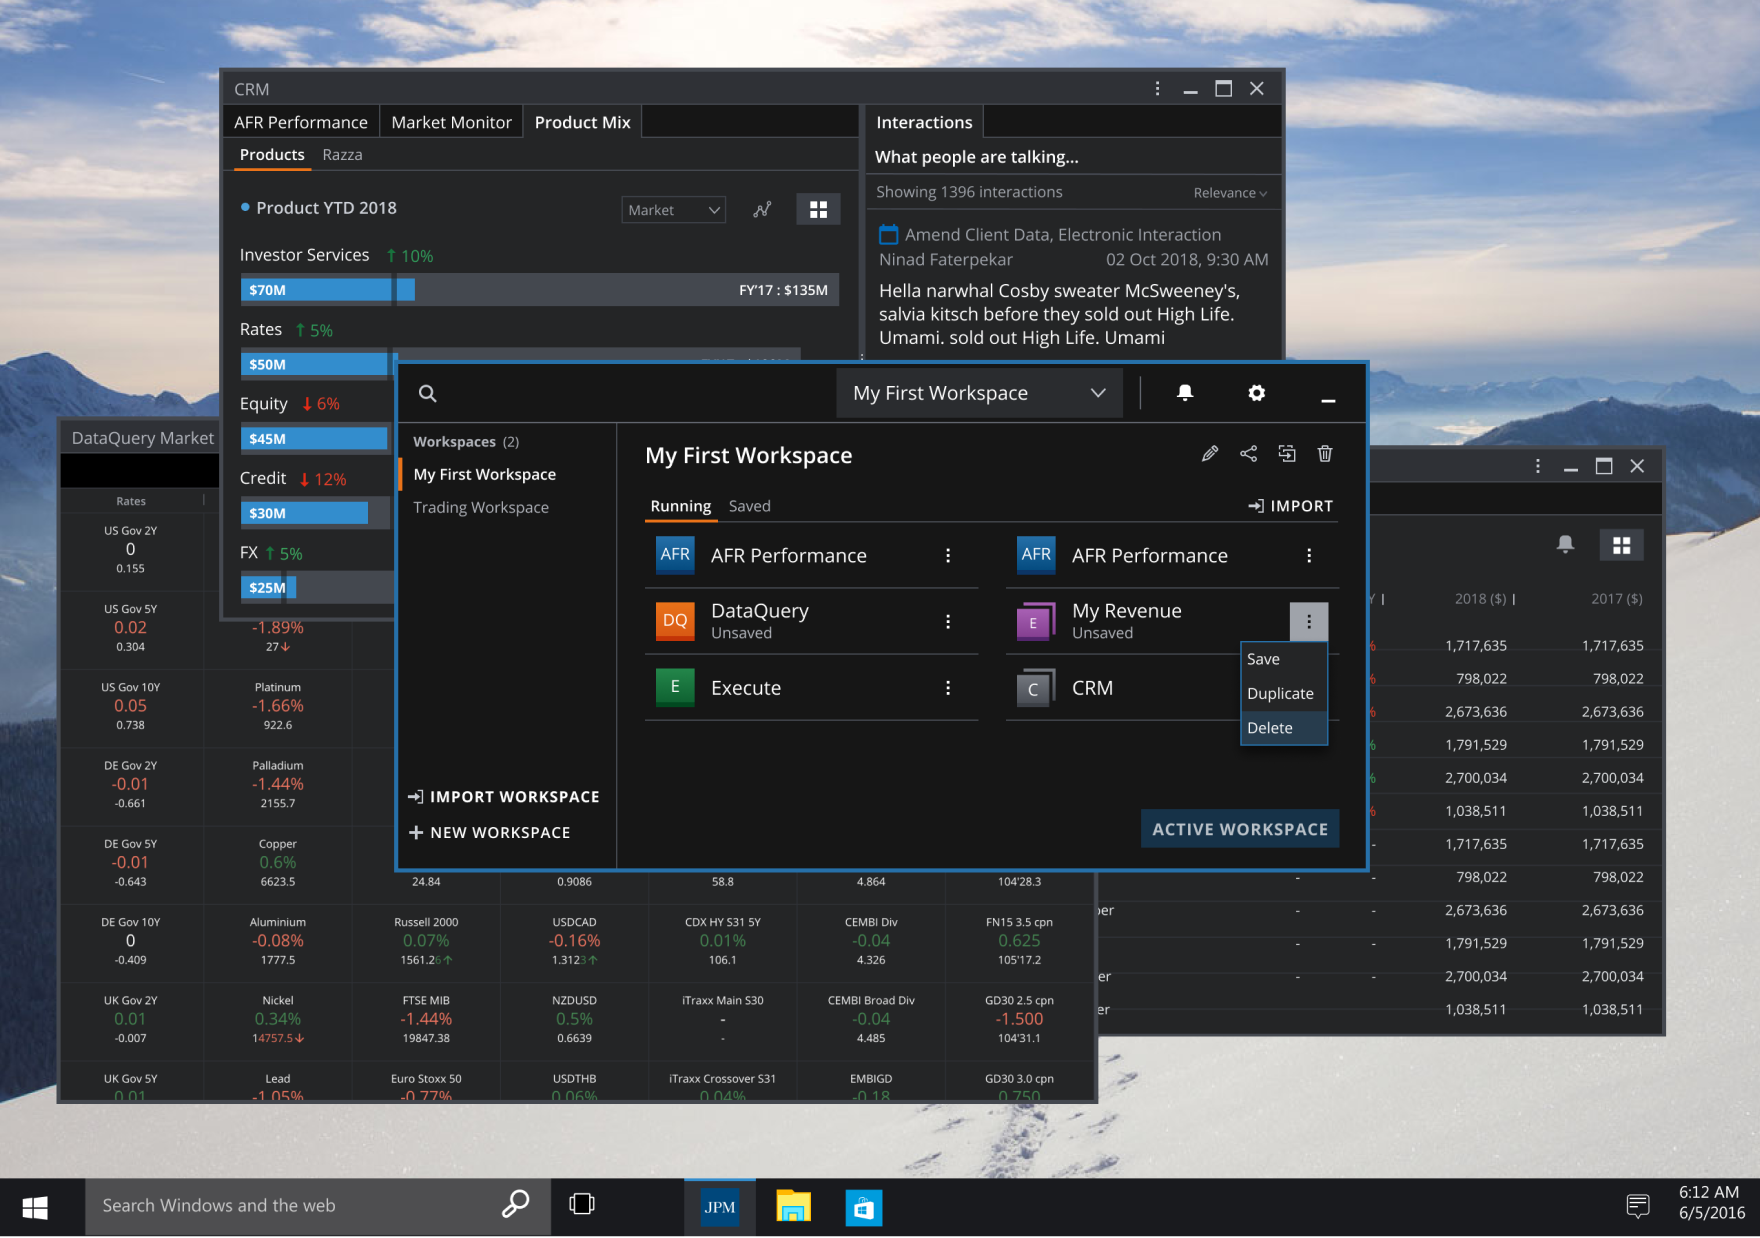Click NEW WORKSPACE in sidebar
Image resolution: width=1760 pixels, height=1238 pixels.
coord(490,832)
